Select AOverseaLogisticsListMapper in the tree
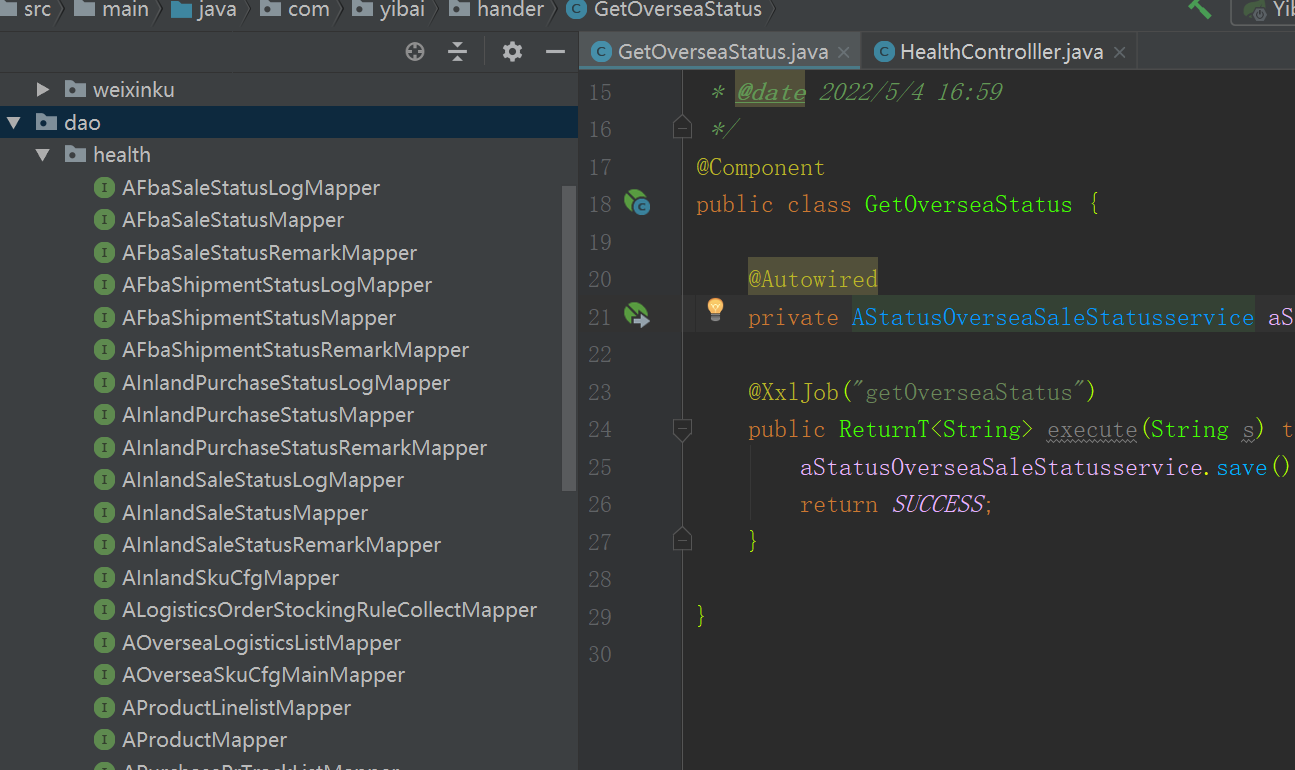 pos(261,642)
